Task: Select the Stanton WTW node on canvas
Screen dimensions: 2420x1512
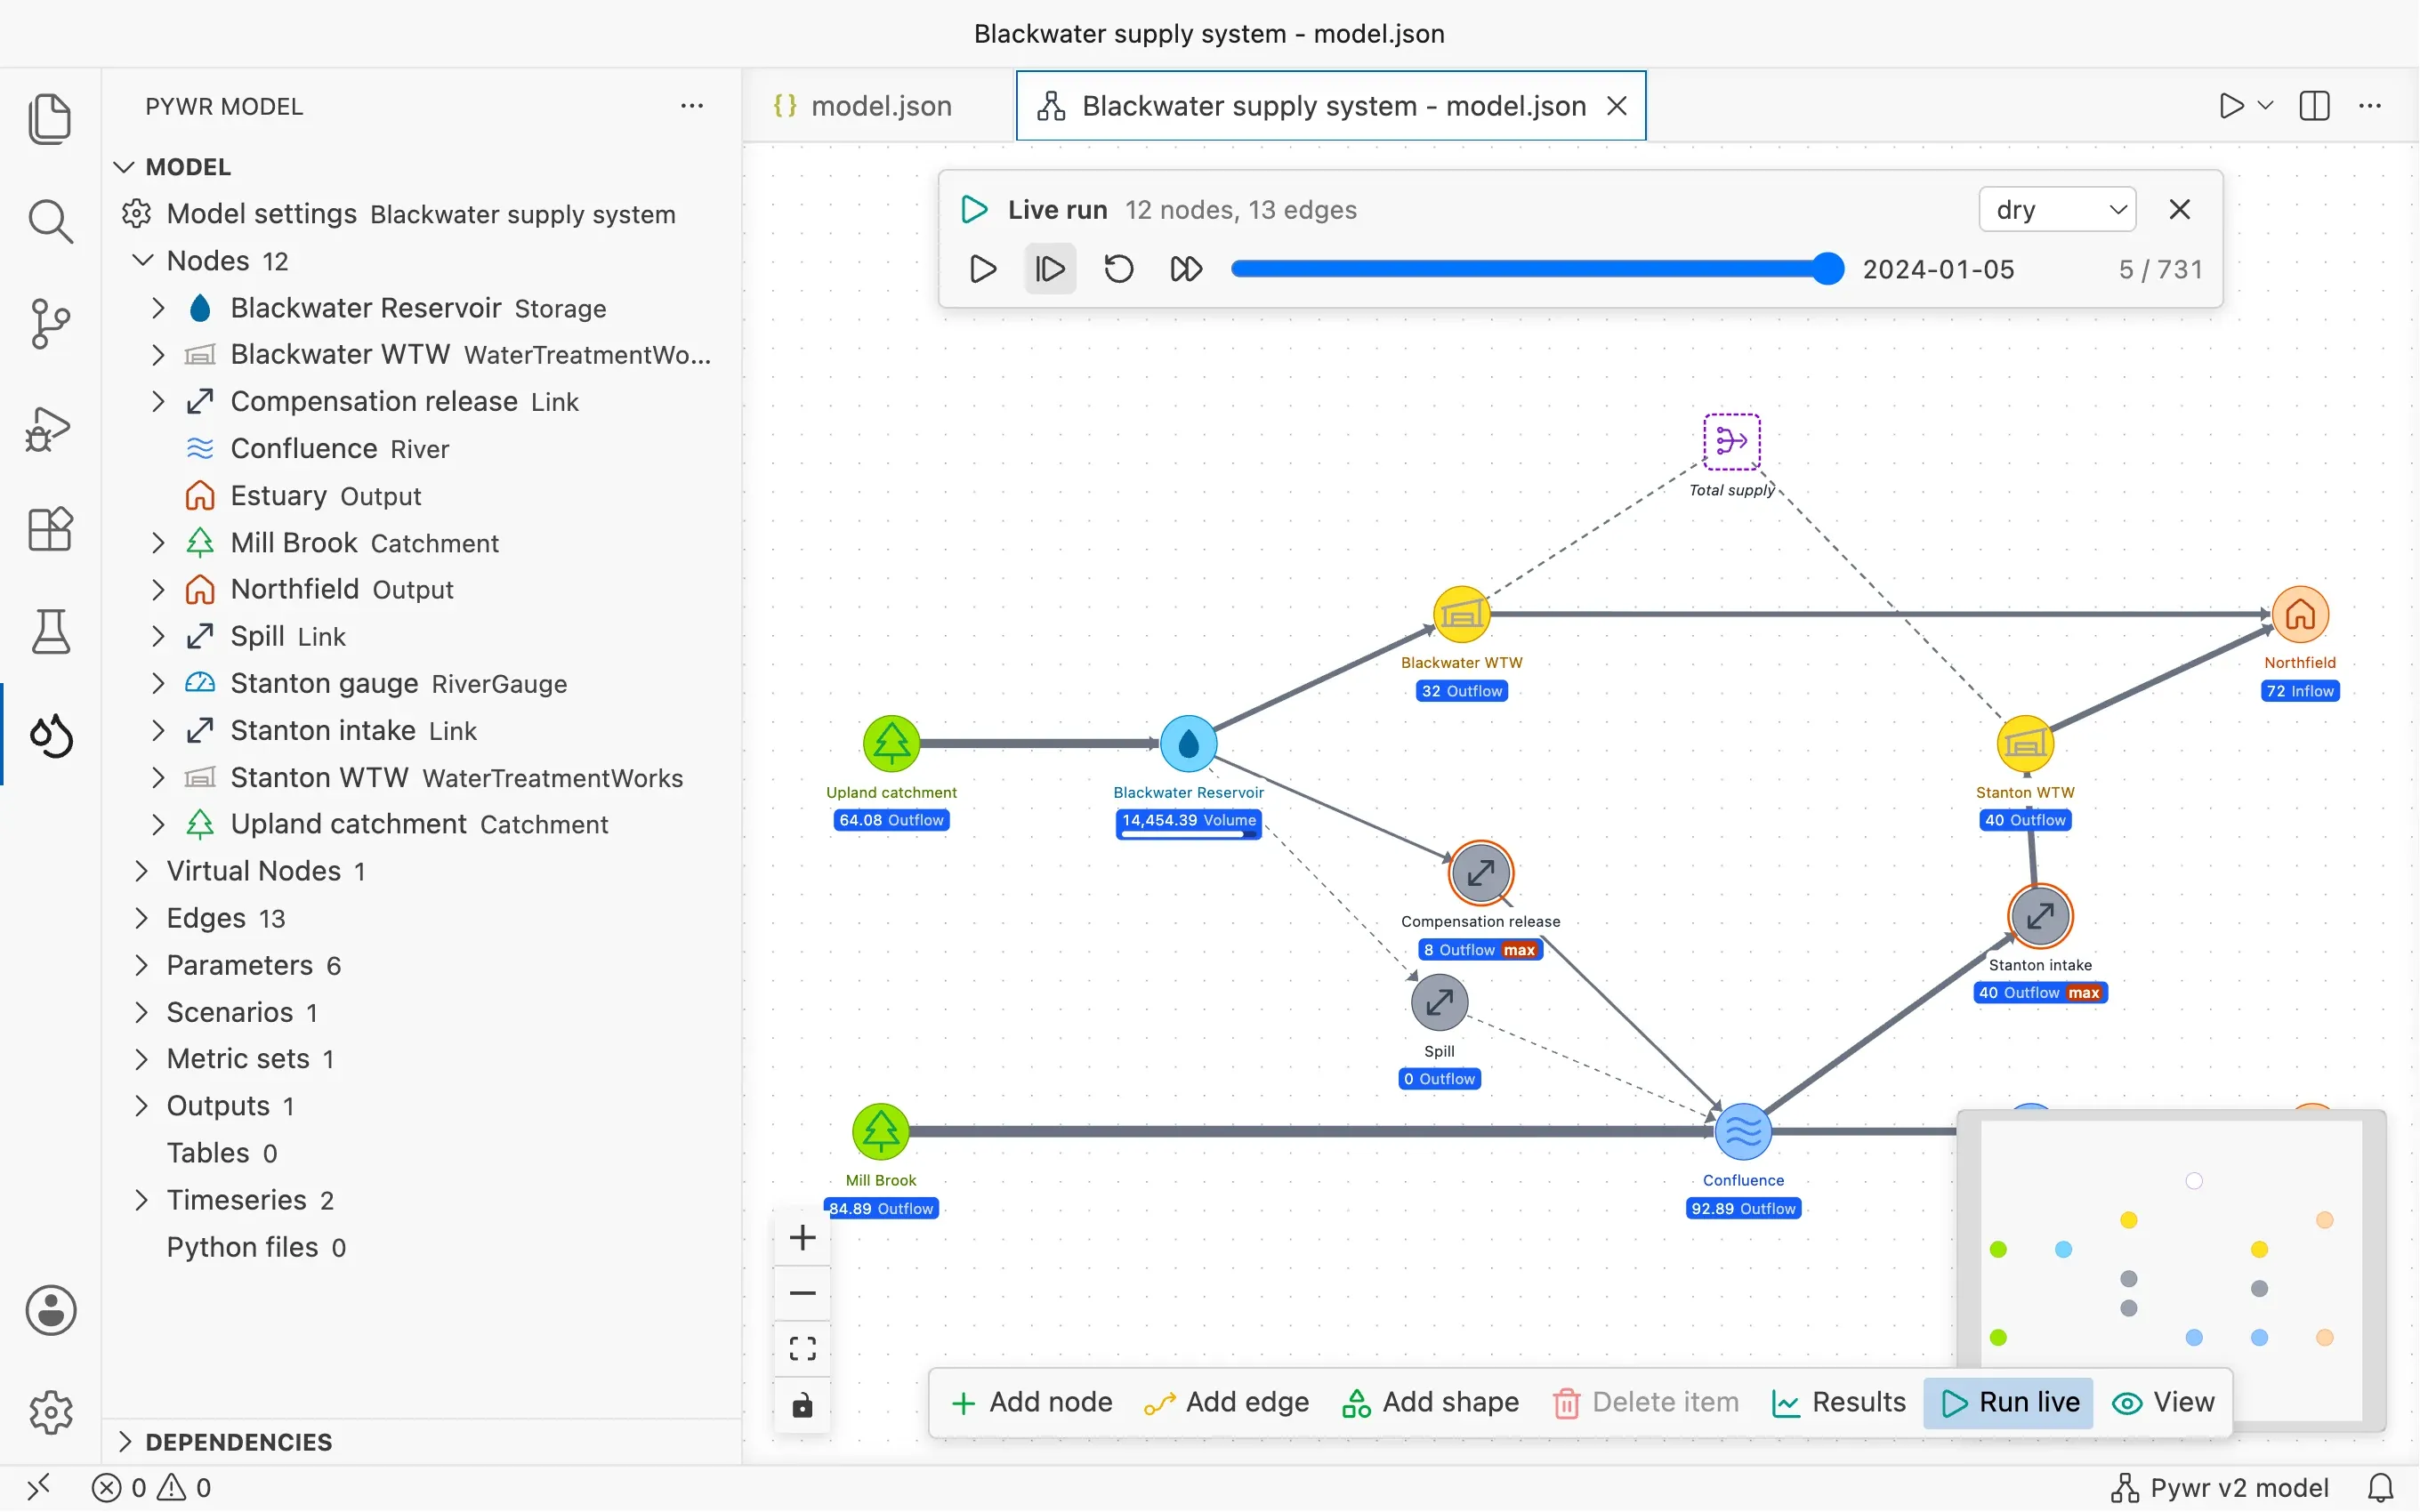Action: (x=2025, y=743)
